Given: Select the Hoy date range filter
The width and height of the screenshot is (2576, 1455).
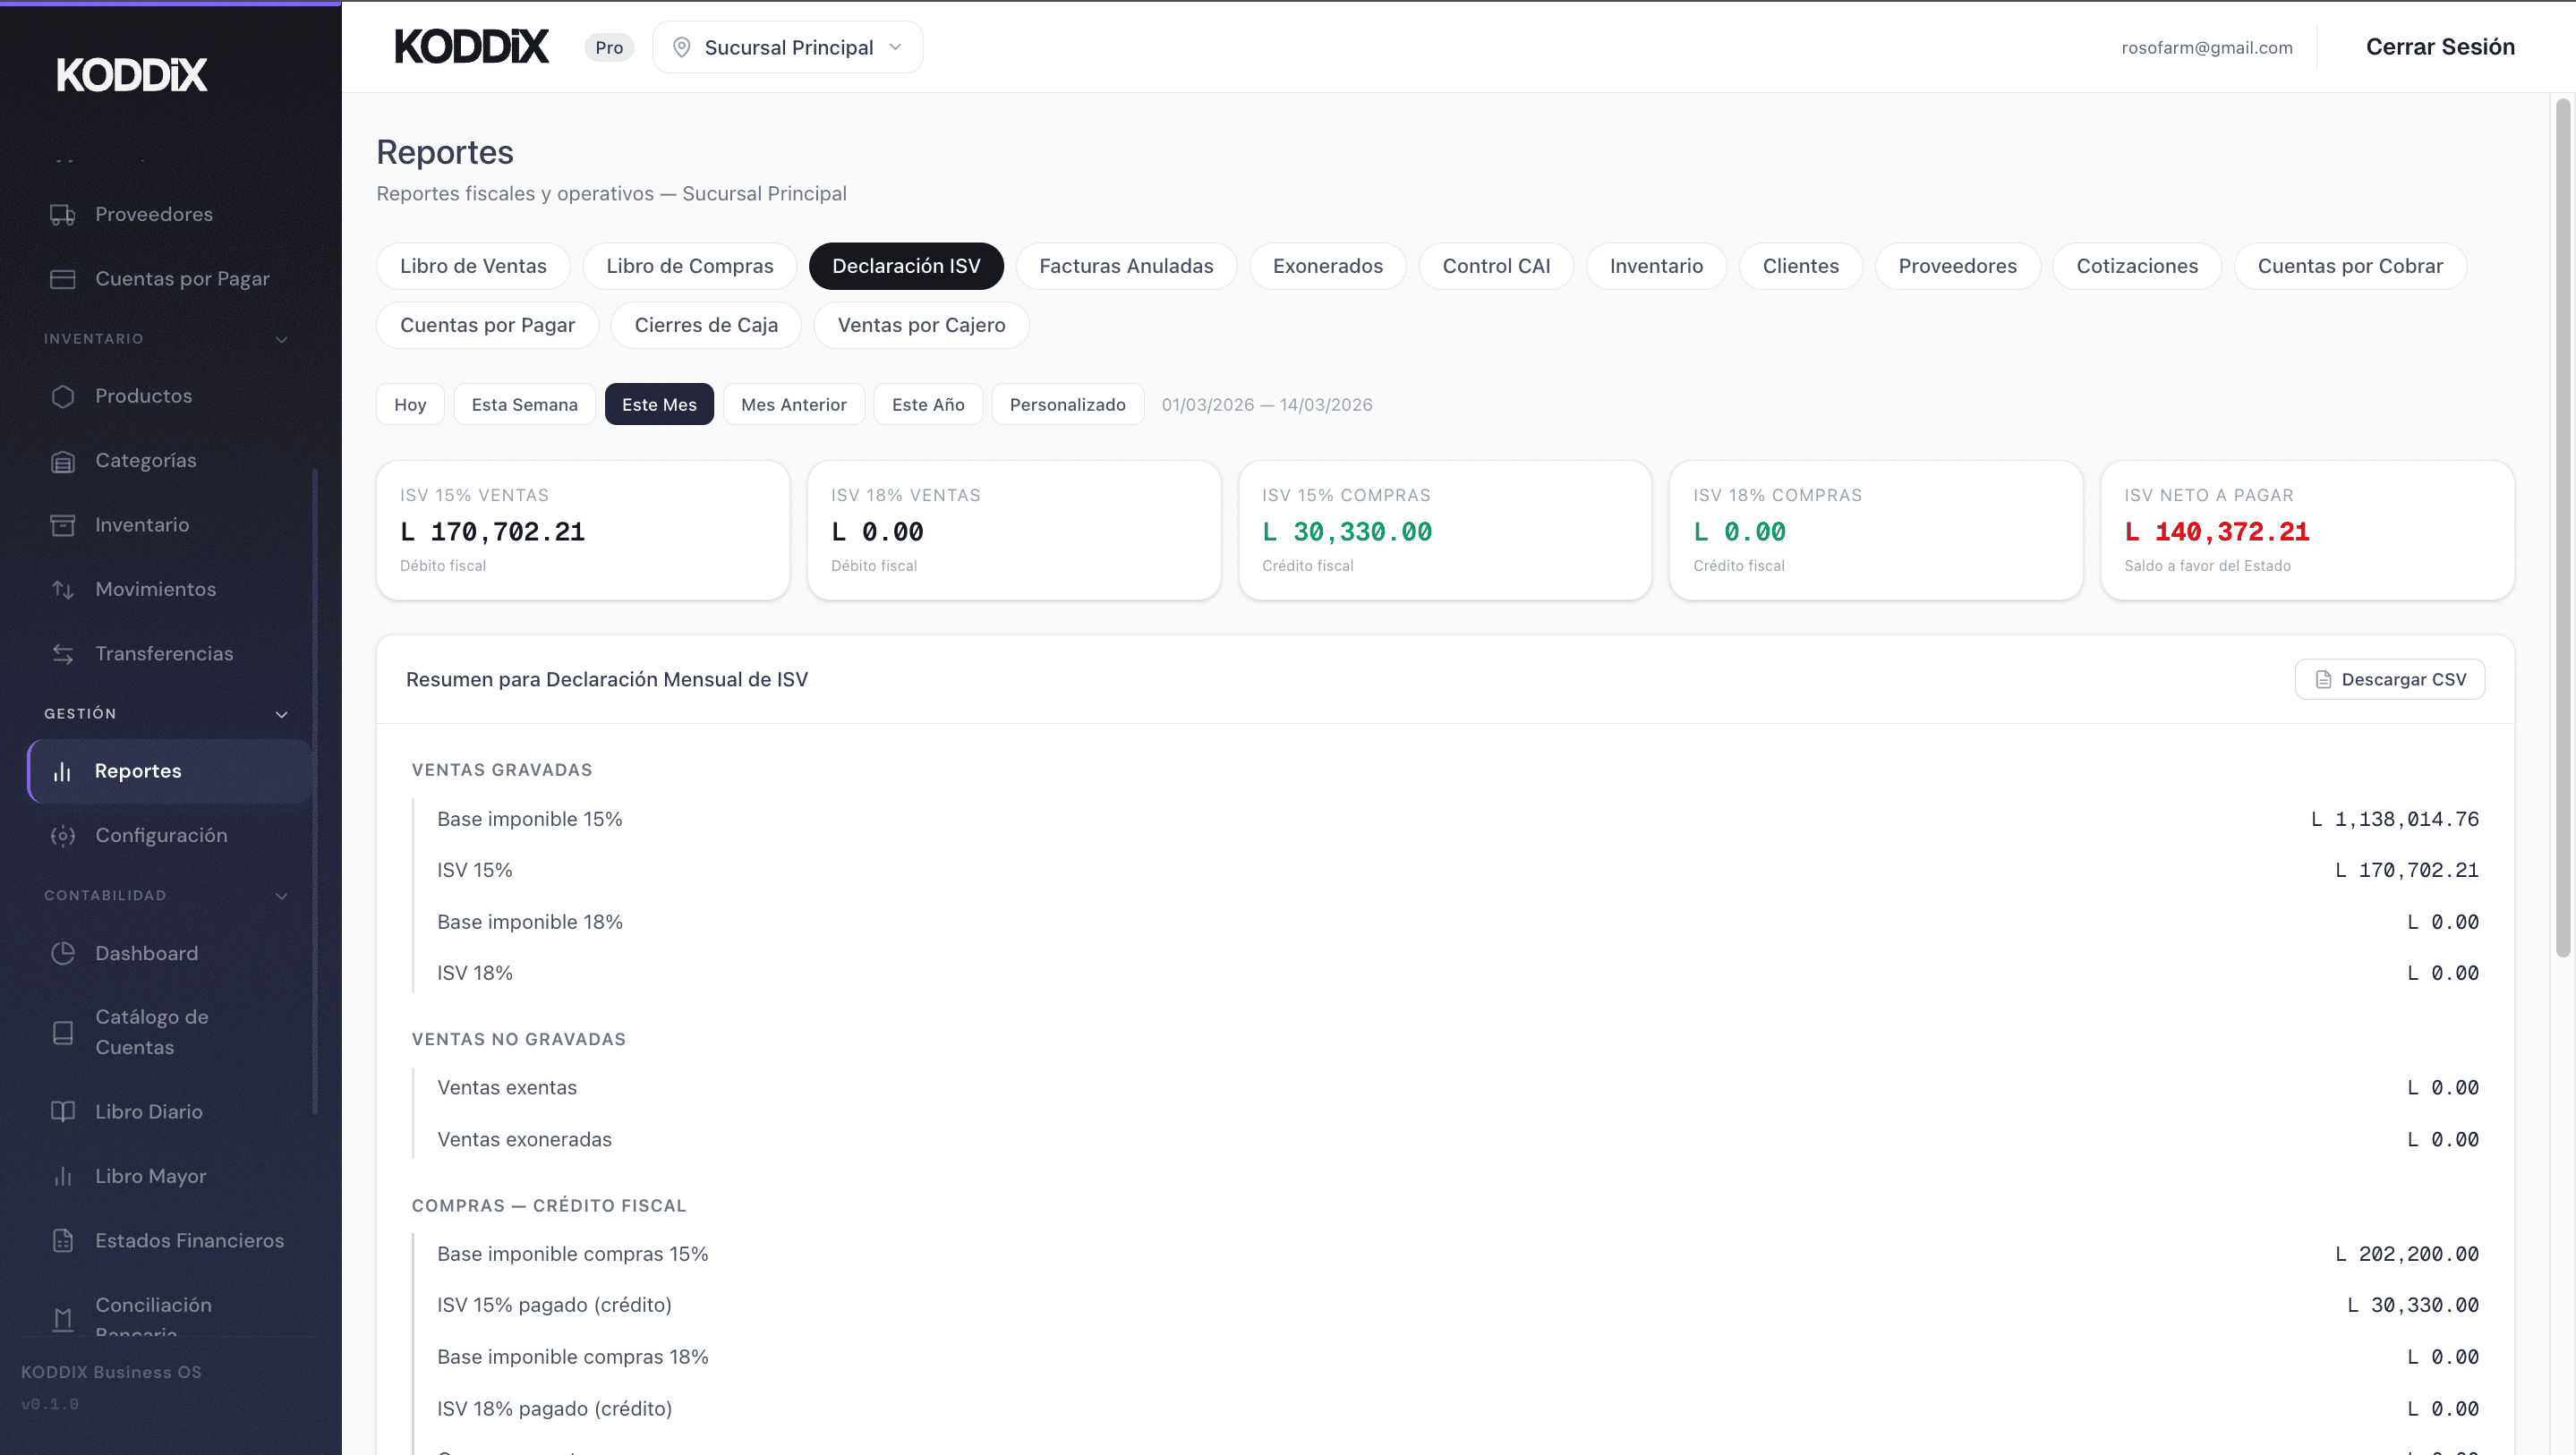Looking at the screenshot, I should [410, 404].
